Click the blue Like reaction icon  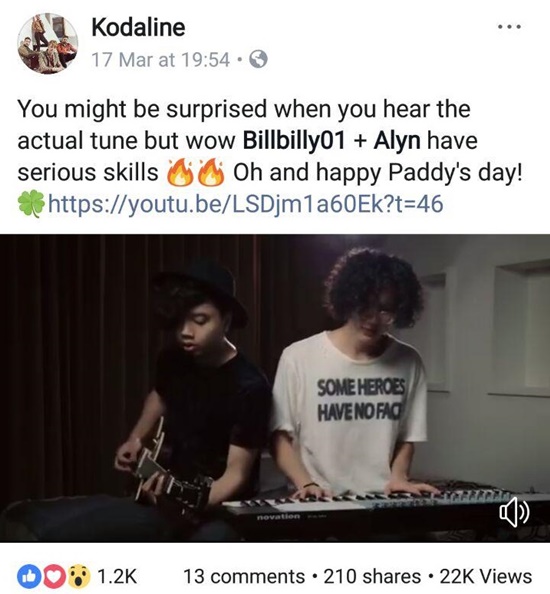click(x=27, y=576)
